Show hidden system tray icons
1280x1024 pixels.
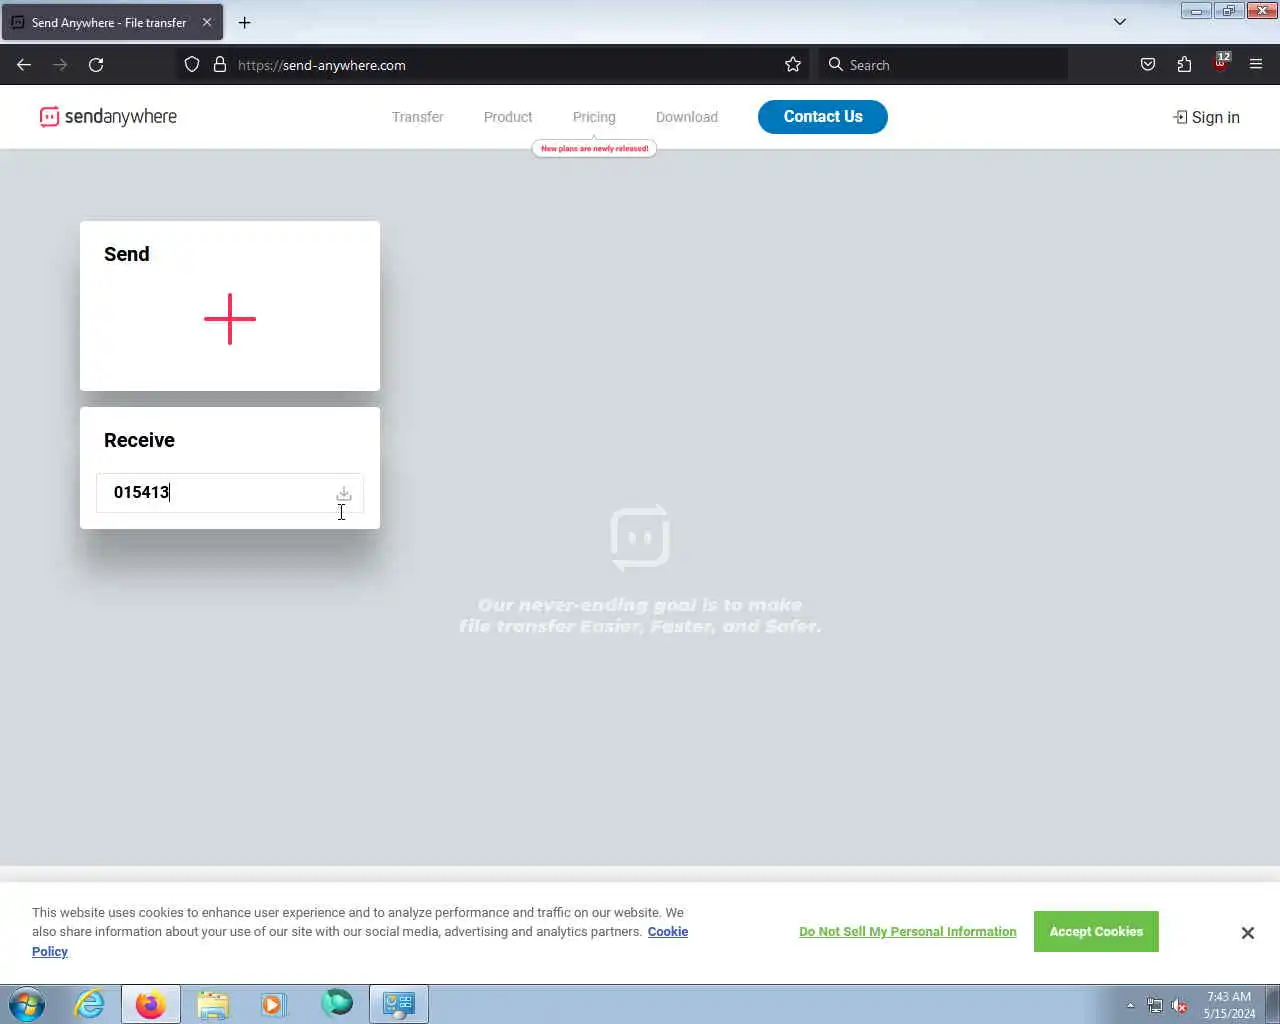pos(1131,1005)
